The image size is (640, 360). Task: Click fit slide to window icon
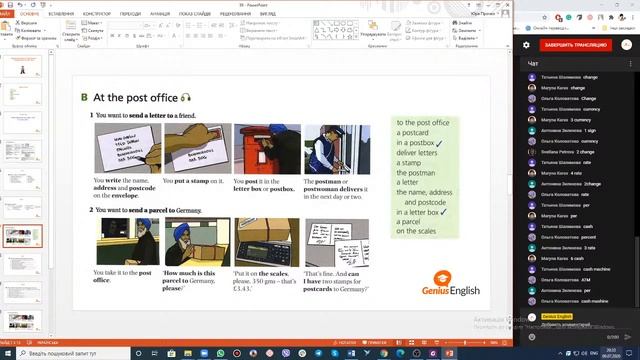pyautogui.click(x=504, y=342)
